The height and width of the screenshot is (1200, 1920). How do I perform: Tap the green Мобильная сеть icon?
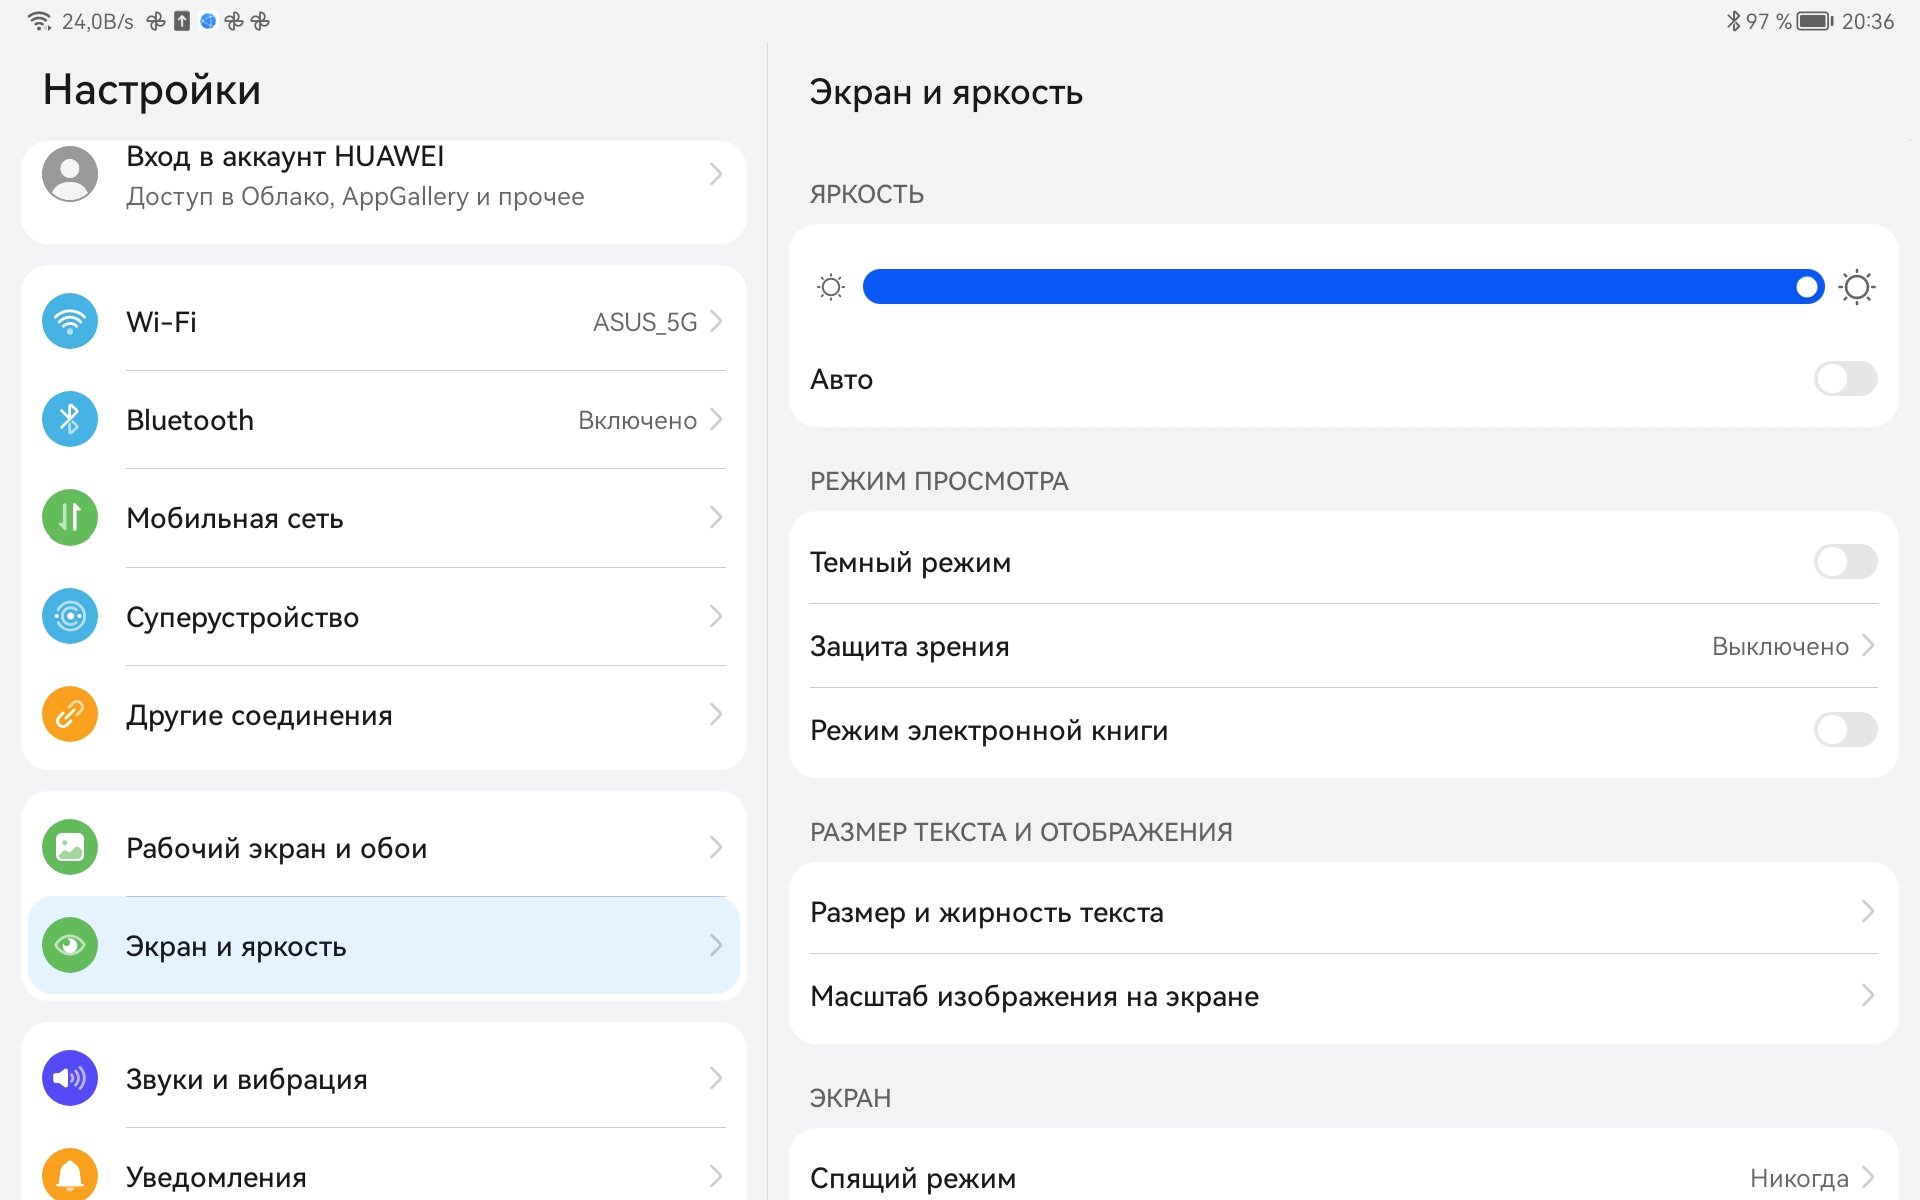tap(70, 517)
